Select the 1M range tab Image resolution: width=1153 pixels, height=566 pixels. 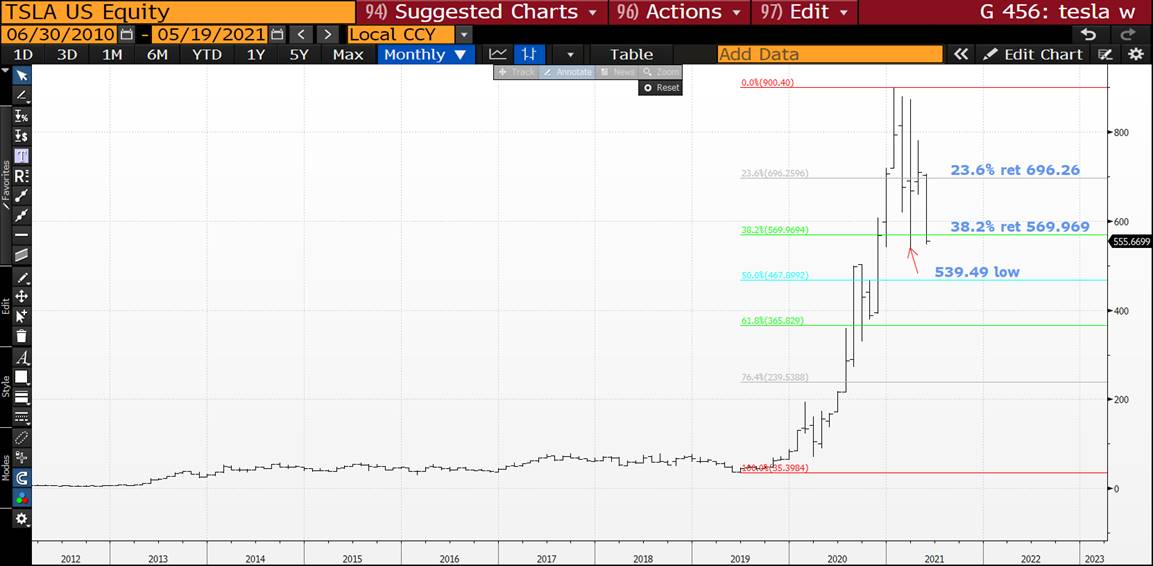[112, 54]
